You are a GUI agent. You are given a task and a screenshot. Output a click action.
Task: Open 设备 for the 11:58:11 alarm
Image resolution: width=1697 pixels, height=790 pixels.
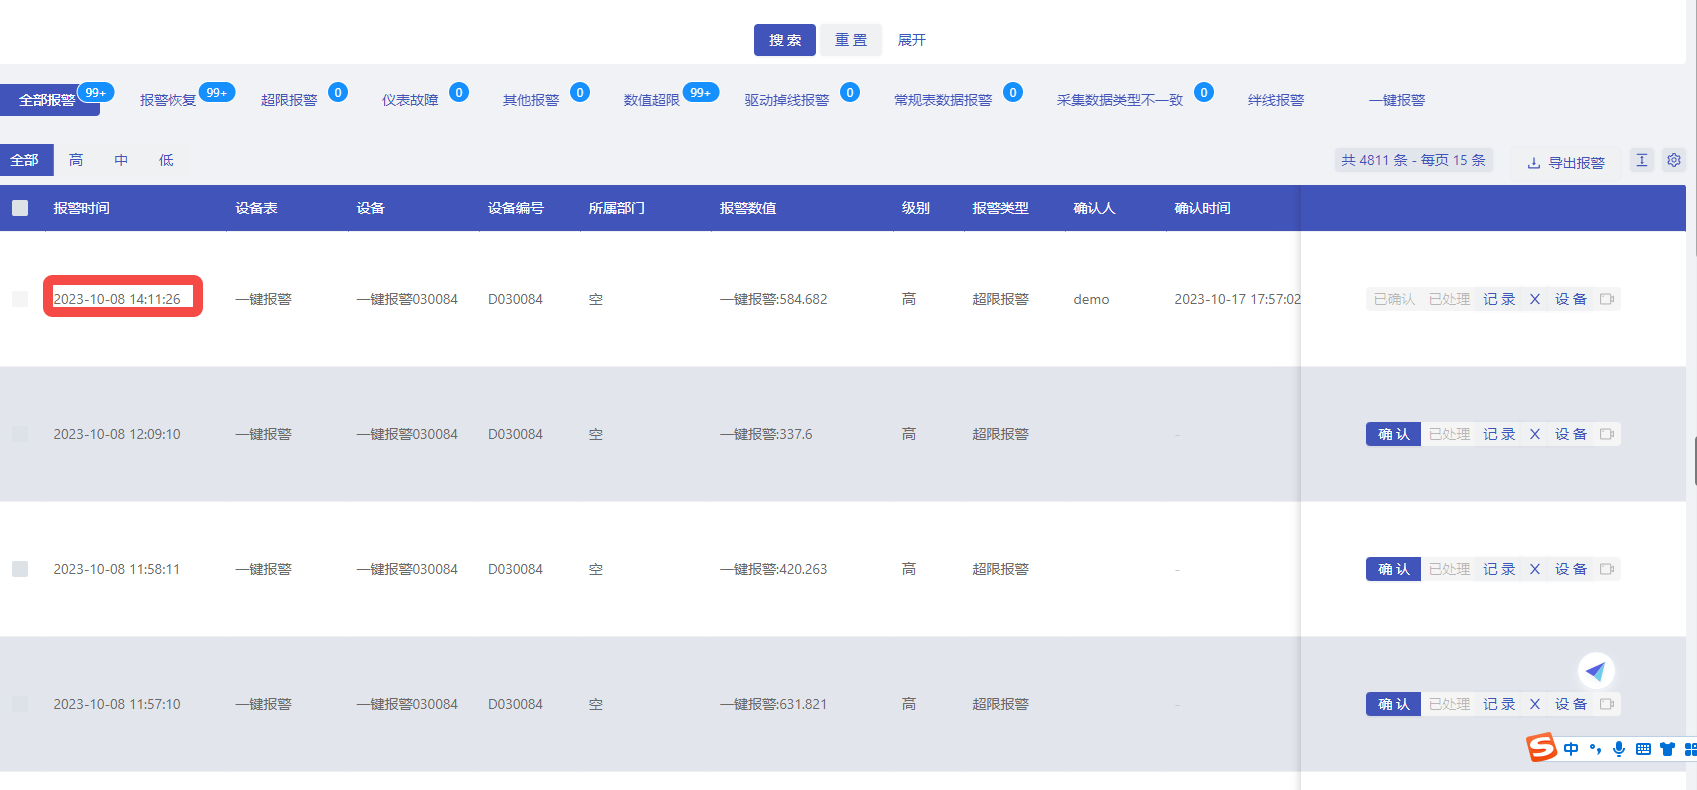tap(1571, 569)
